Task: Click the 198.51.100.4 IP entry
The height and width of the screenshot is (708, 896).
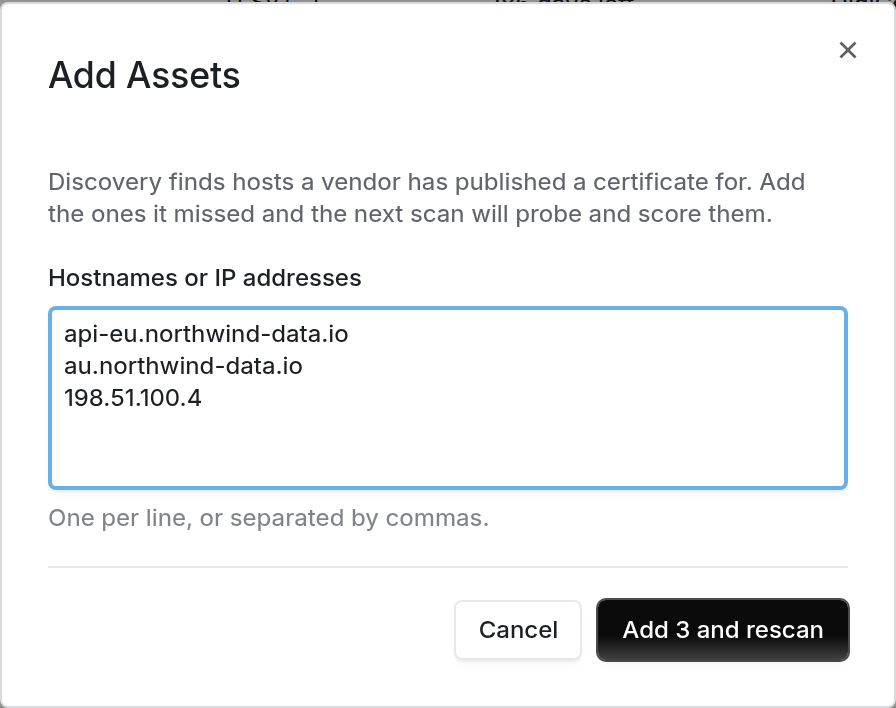Action: pos(133,398)
